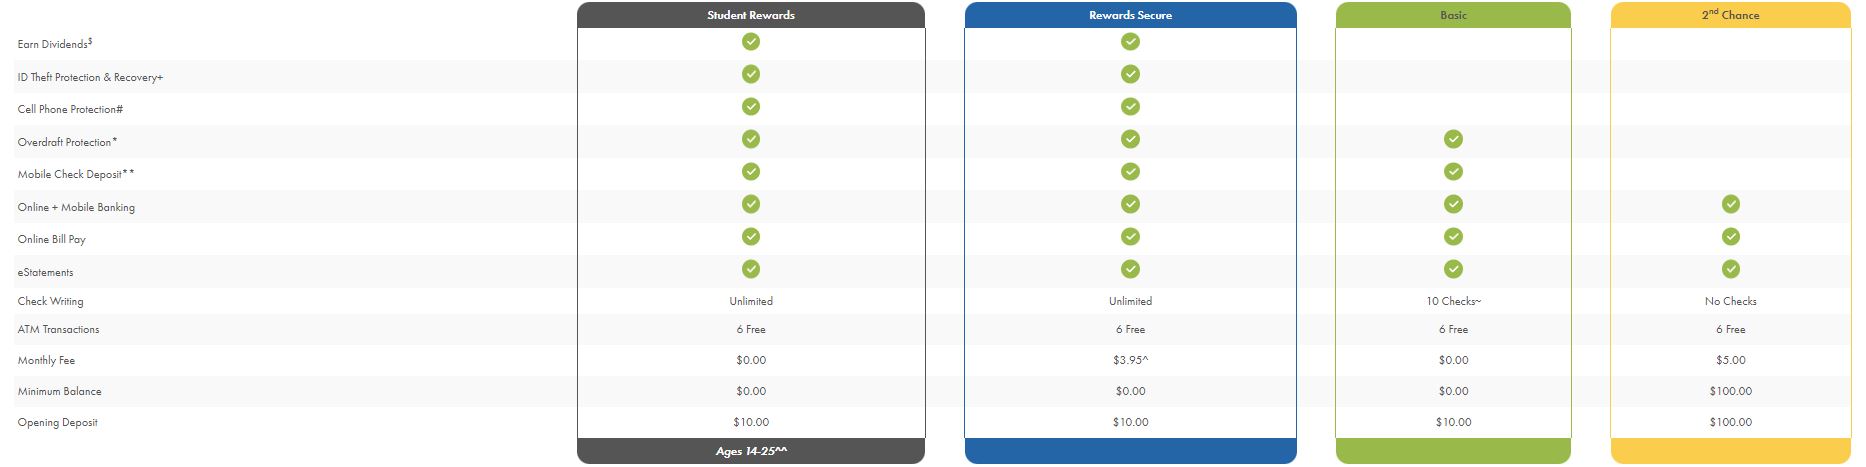Click Student Rewards Cell Phone Protection checkmark
The width and height of the screenshot is (1866, 467).
point(751,106)
